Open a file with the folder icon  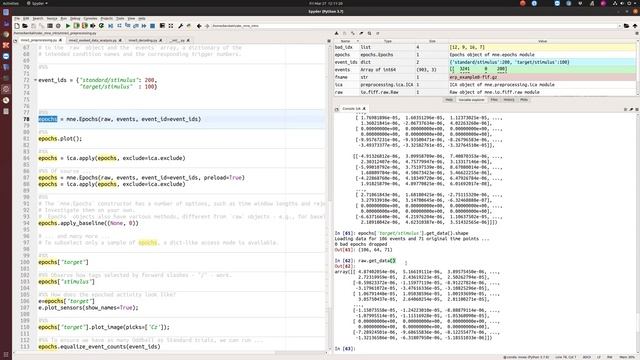[25, 26]
